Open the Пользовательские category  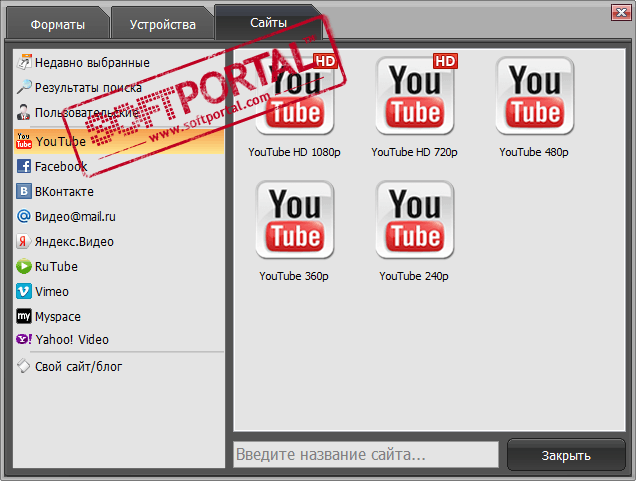pos(87,112)
